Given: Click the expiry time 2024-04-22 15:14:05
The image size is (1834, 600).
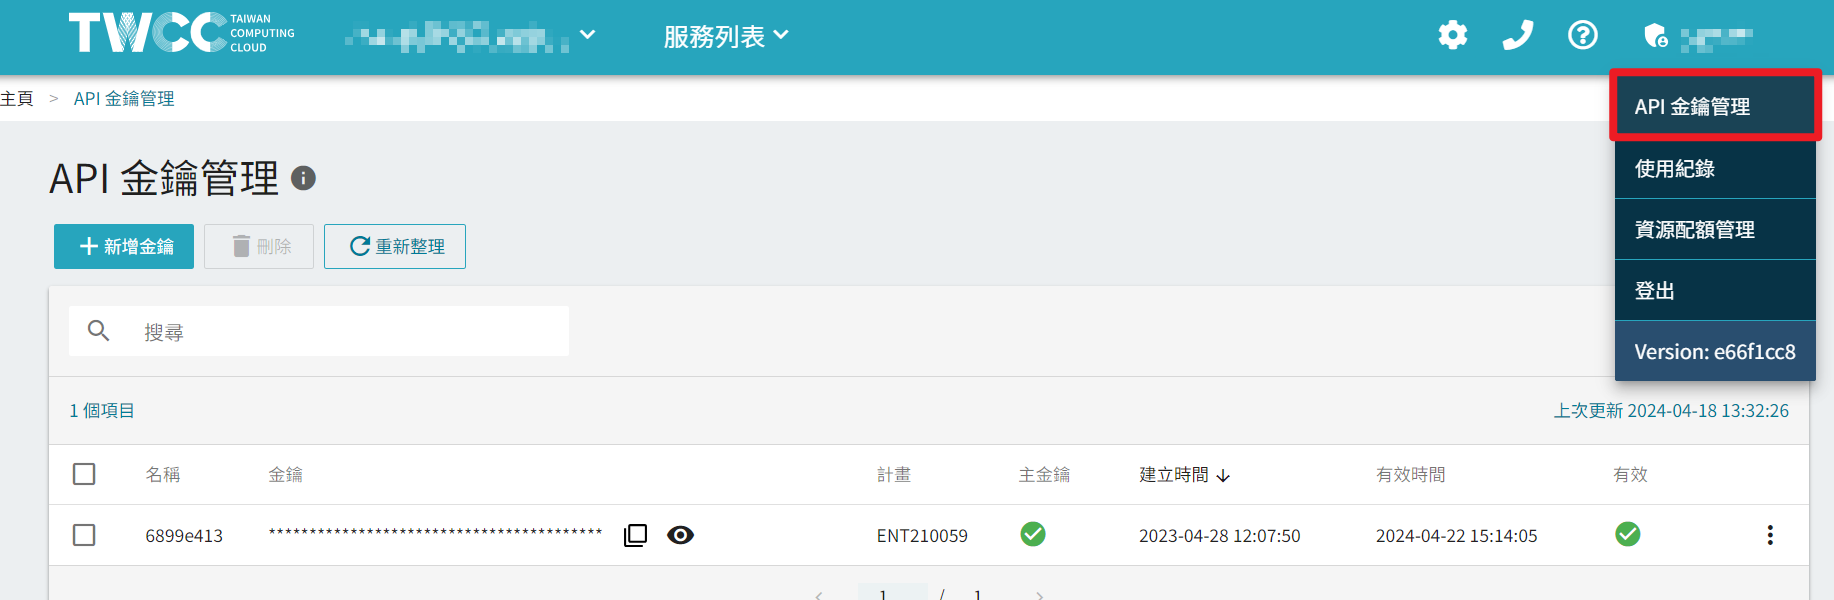Looking at the screenshot, I should click(x=1457, y=535).
